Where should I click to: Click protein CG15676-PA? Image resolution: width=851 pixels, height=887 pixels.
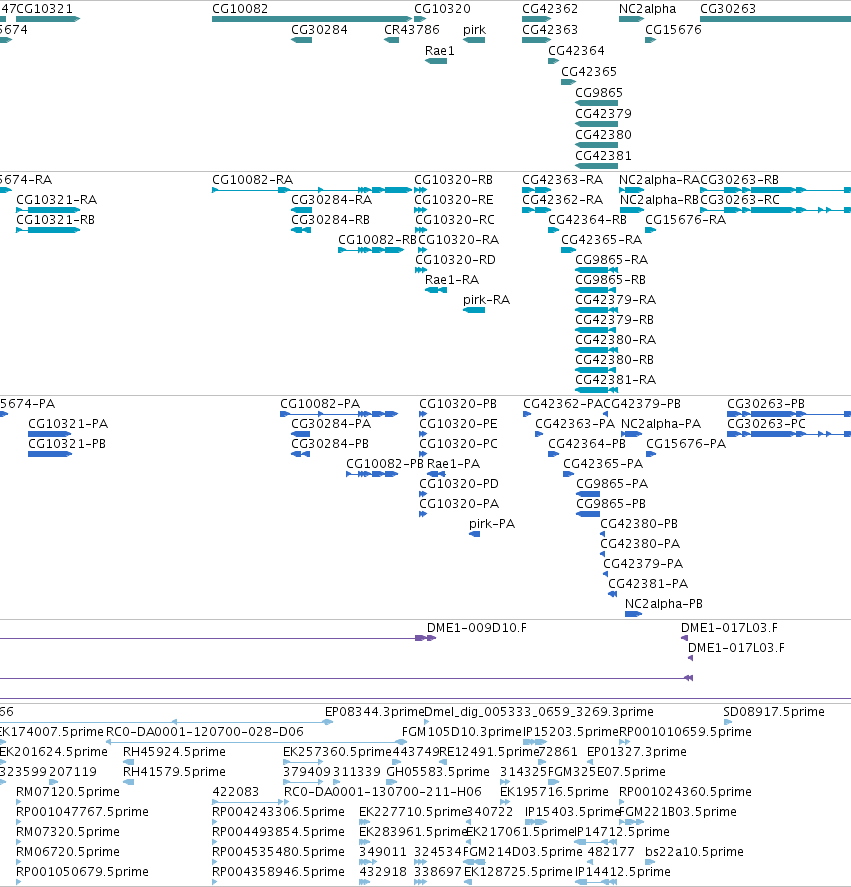point(651,454)
